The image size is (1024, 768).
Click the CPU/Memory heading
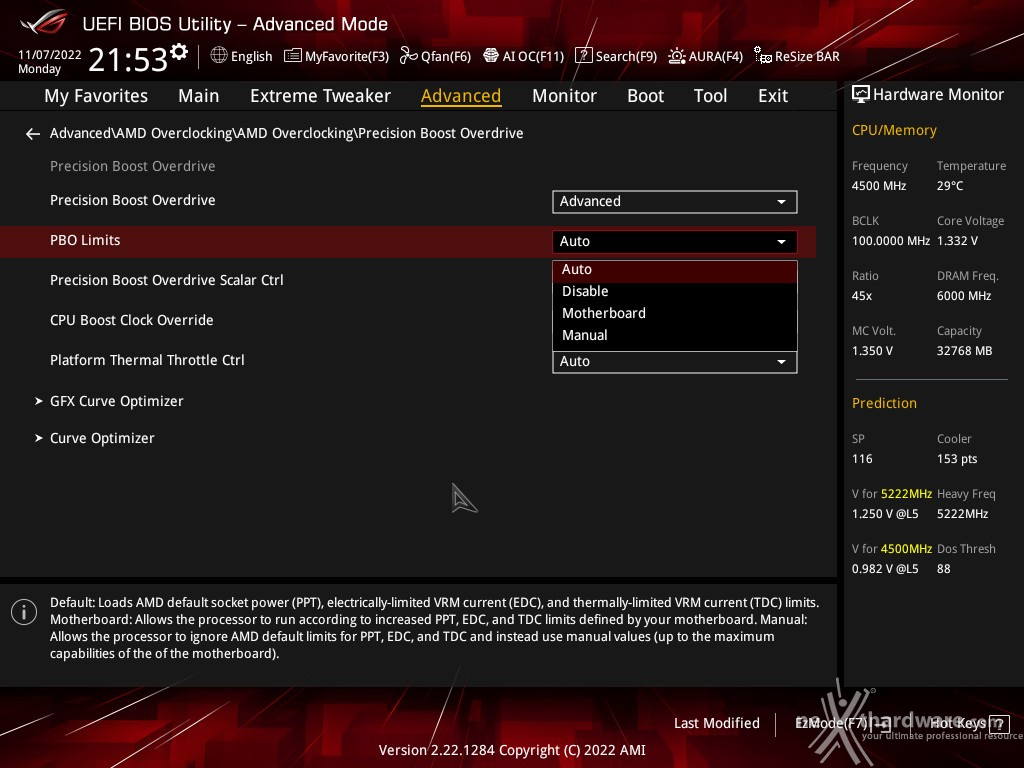click(x=894, y=131)
